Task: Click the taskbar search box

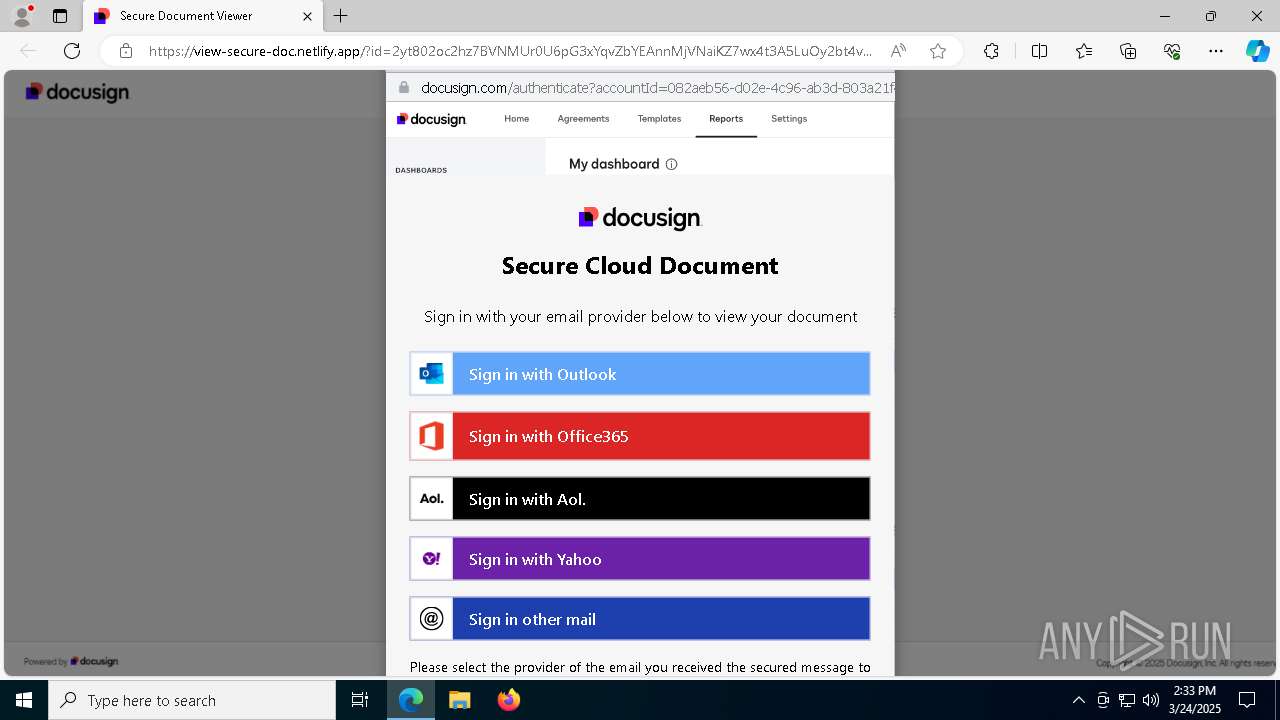Action: (x=192, y=700)
